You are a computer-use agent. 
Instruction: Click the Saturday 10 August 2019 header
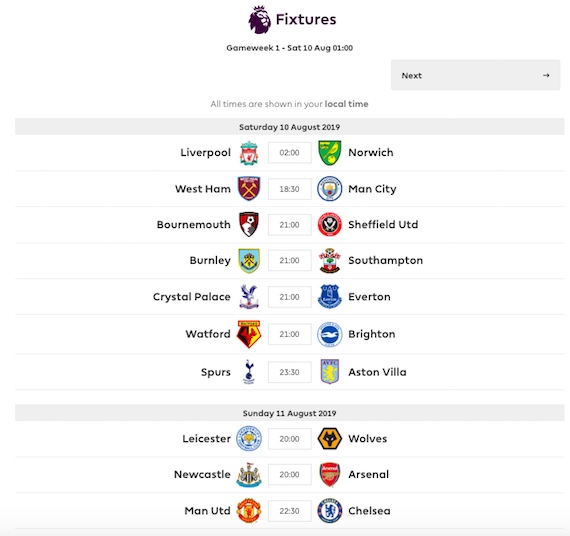coord(290,127)
